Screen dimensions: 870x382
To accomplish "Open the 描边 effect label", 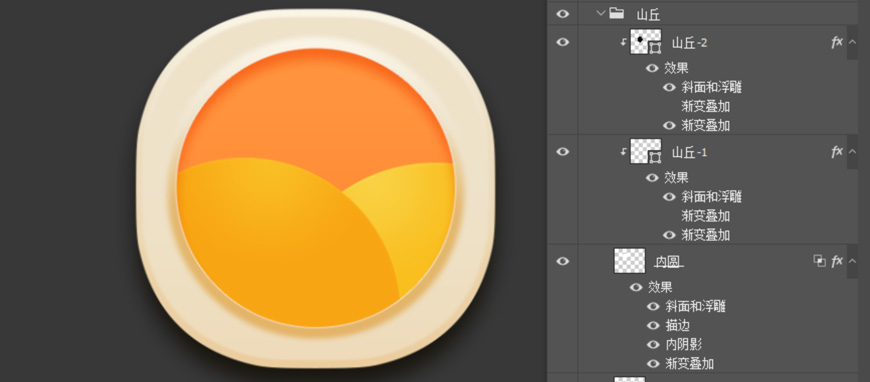I will (x=677, y=325).
